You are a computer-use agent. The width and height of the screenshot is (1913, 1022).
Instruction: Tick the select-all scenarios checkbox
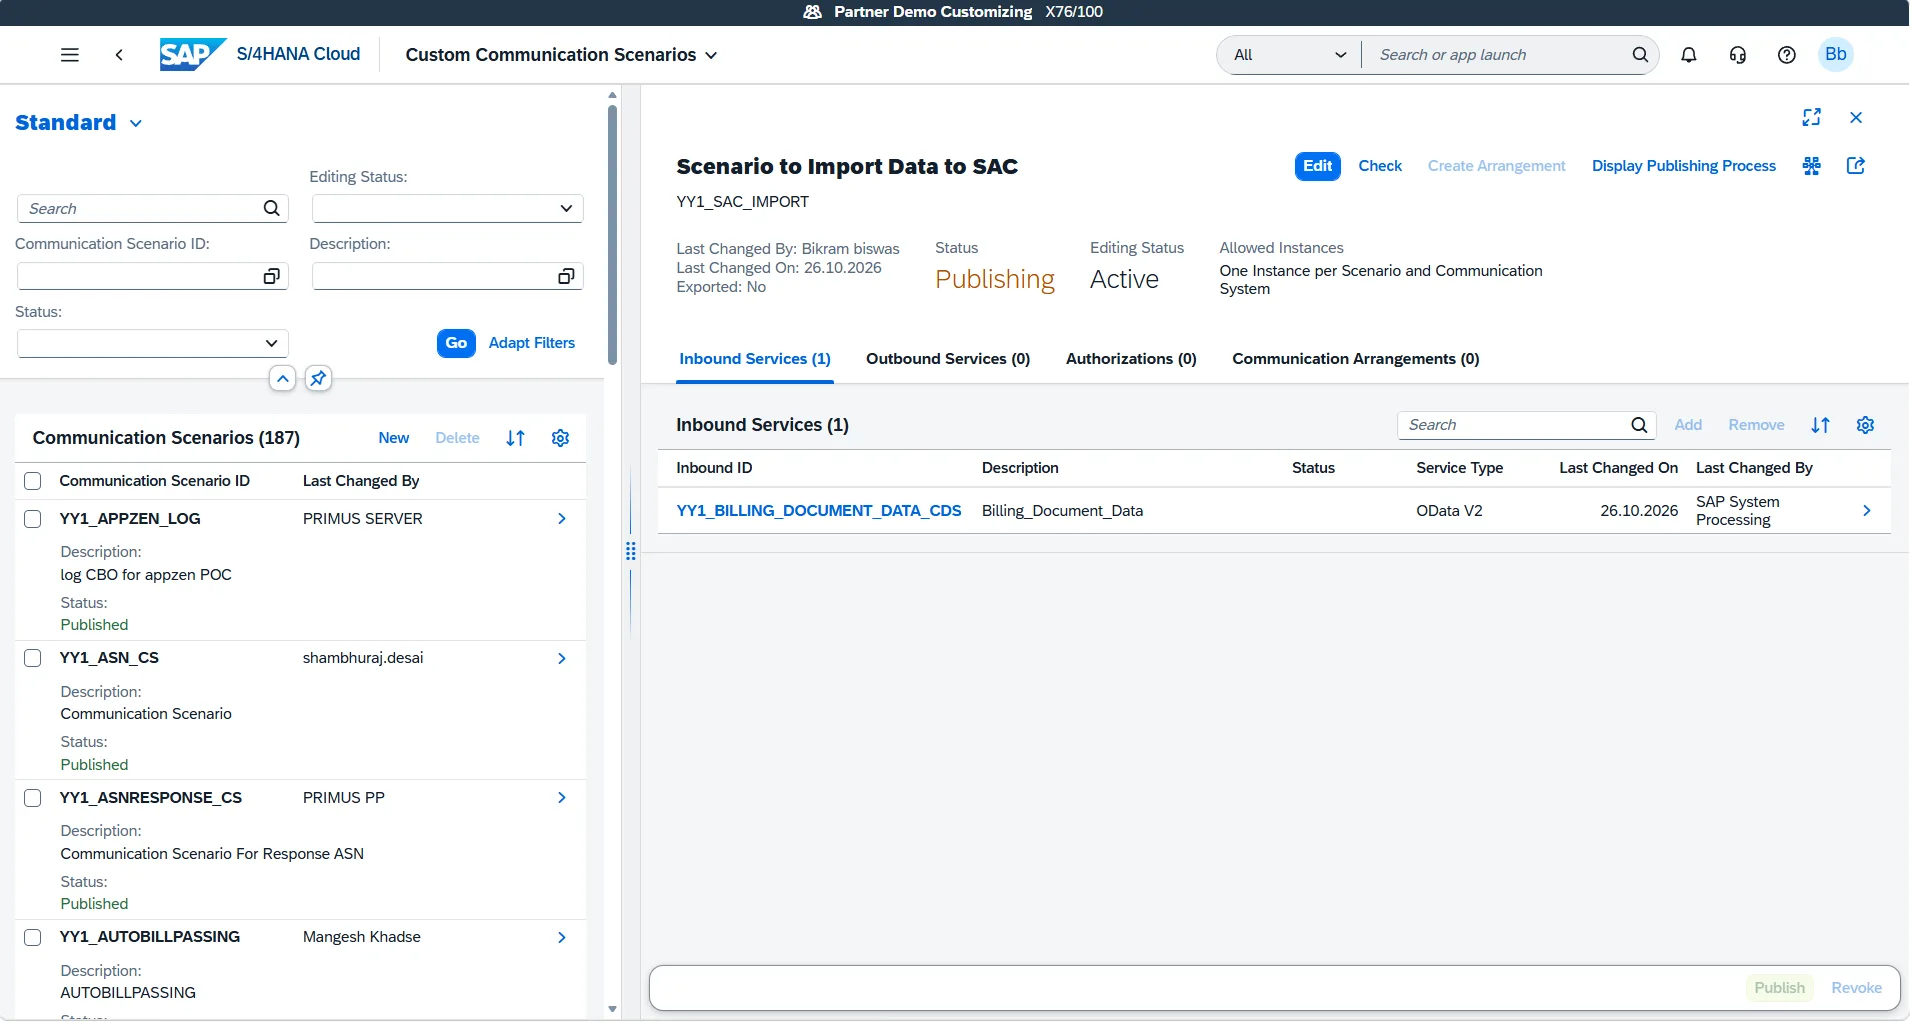coord(33,481)
